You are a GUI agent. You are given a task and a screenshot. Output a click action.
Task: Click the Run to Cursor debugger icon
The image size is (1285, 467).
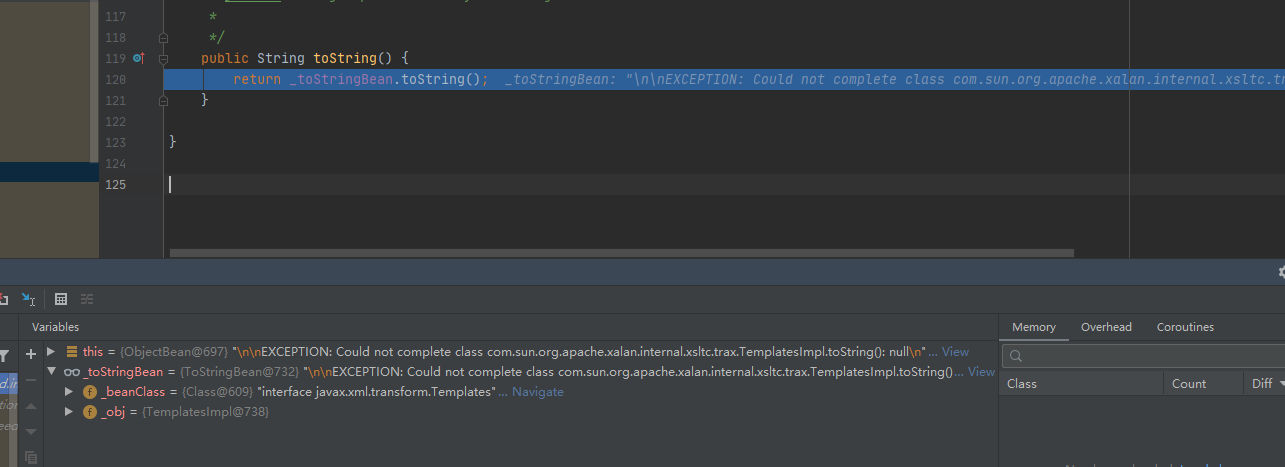29,299
